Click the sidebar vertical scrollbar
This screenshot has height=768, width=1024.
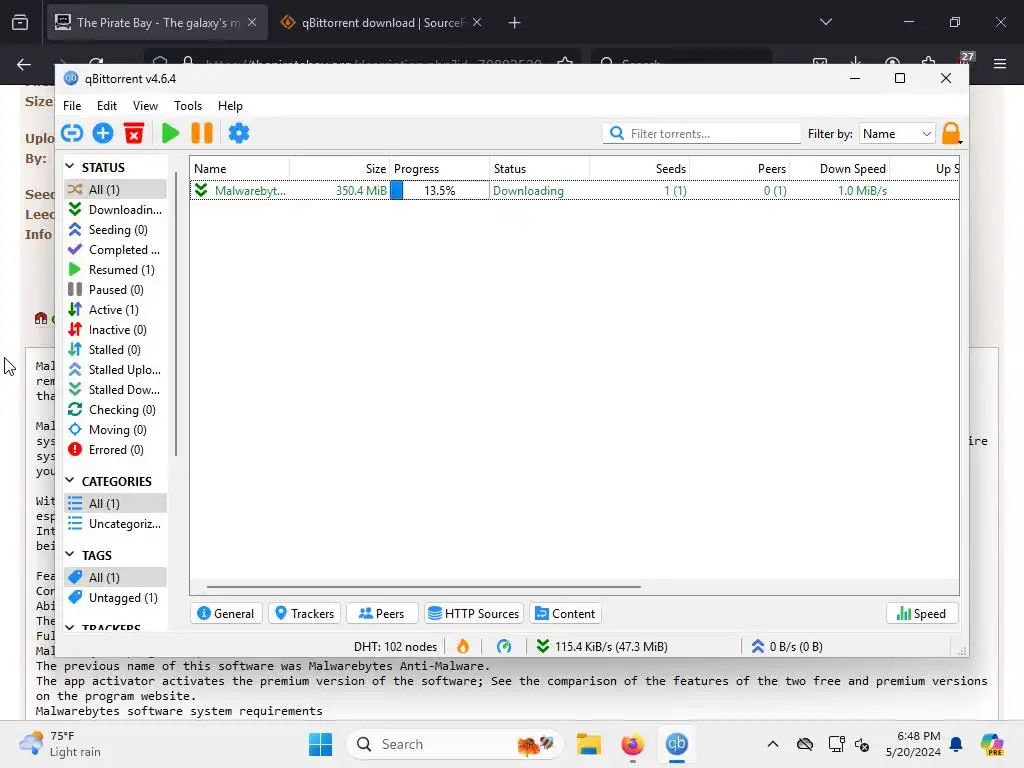tap(176, 313)
